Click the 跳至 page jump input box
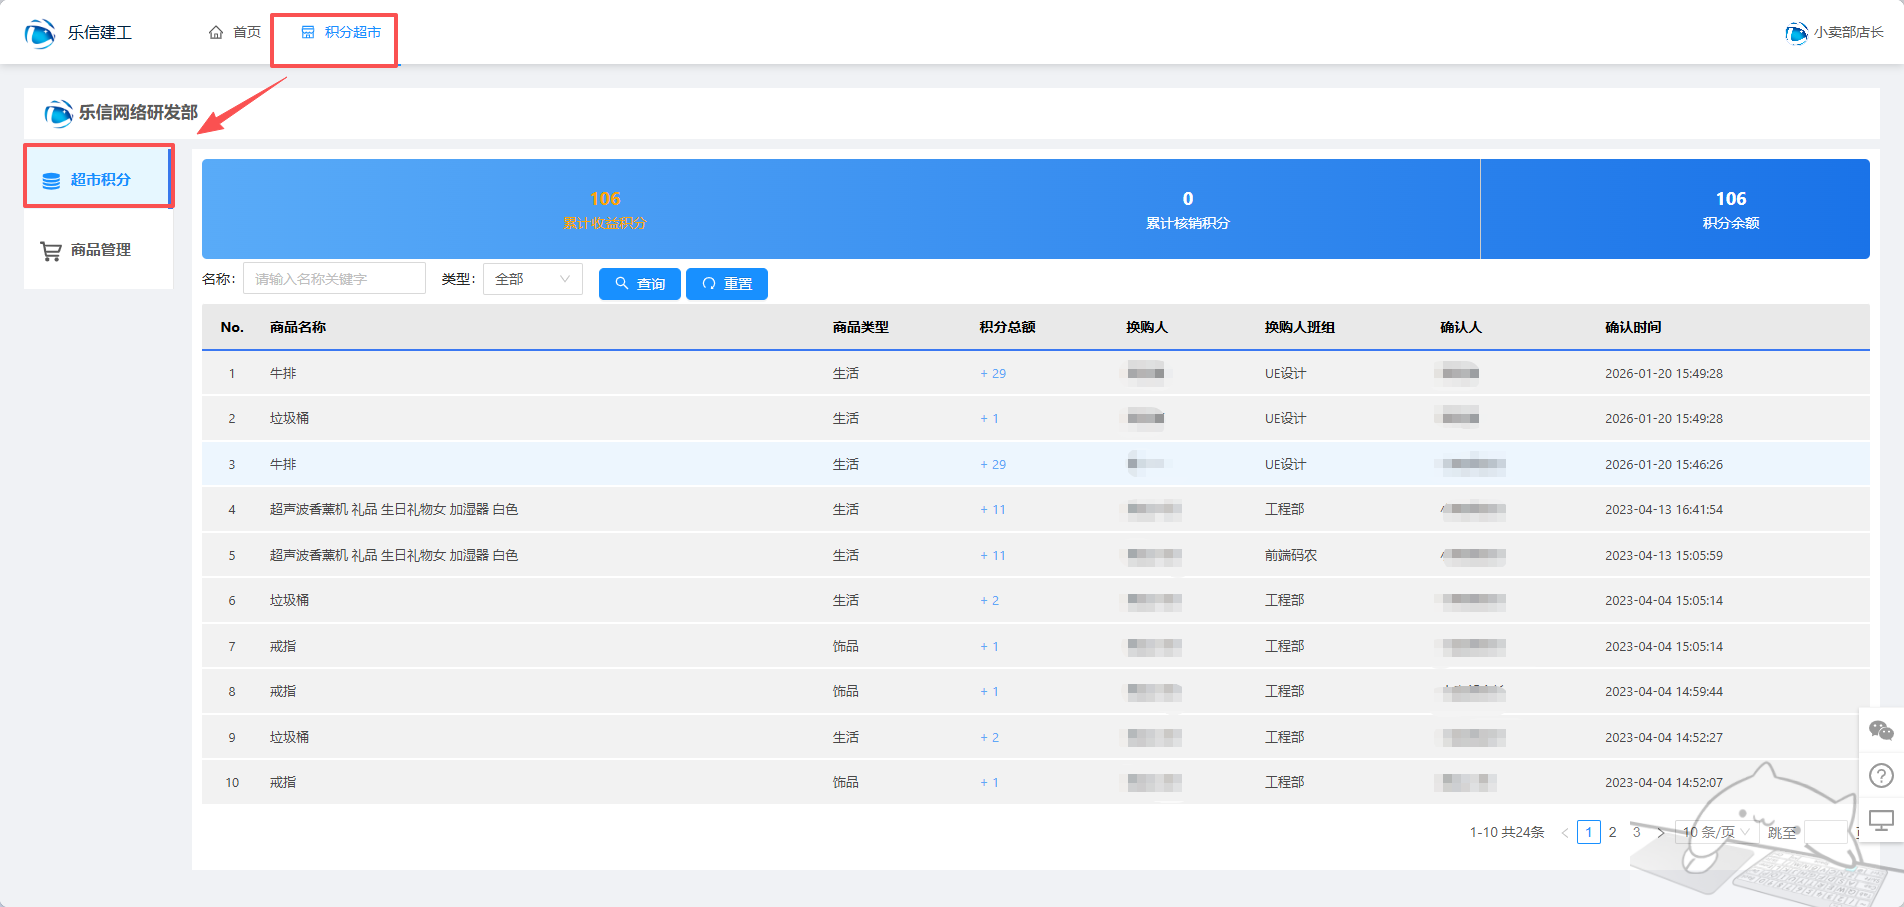This screenshot has width=1904, height=907. tap(1825, 832)
